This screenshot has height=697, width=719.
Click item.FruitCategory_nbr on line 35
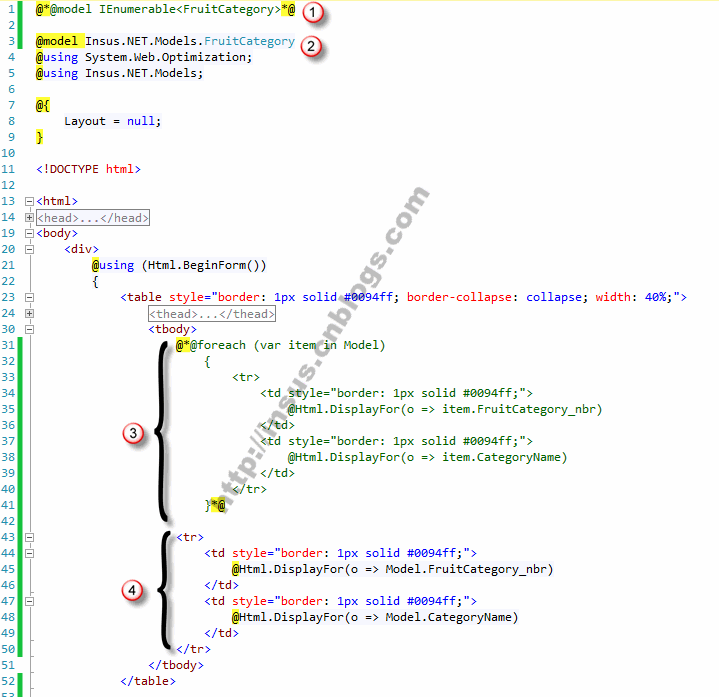tap(519, 409)
